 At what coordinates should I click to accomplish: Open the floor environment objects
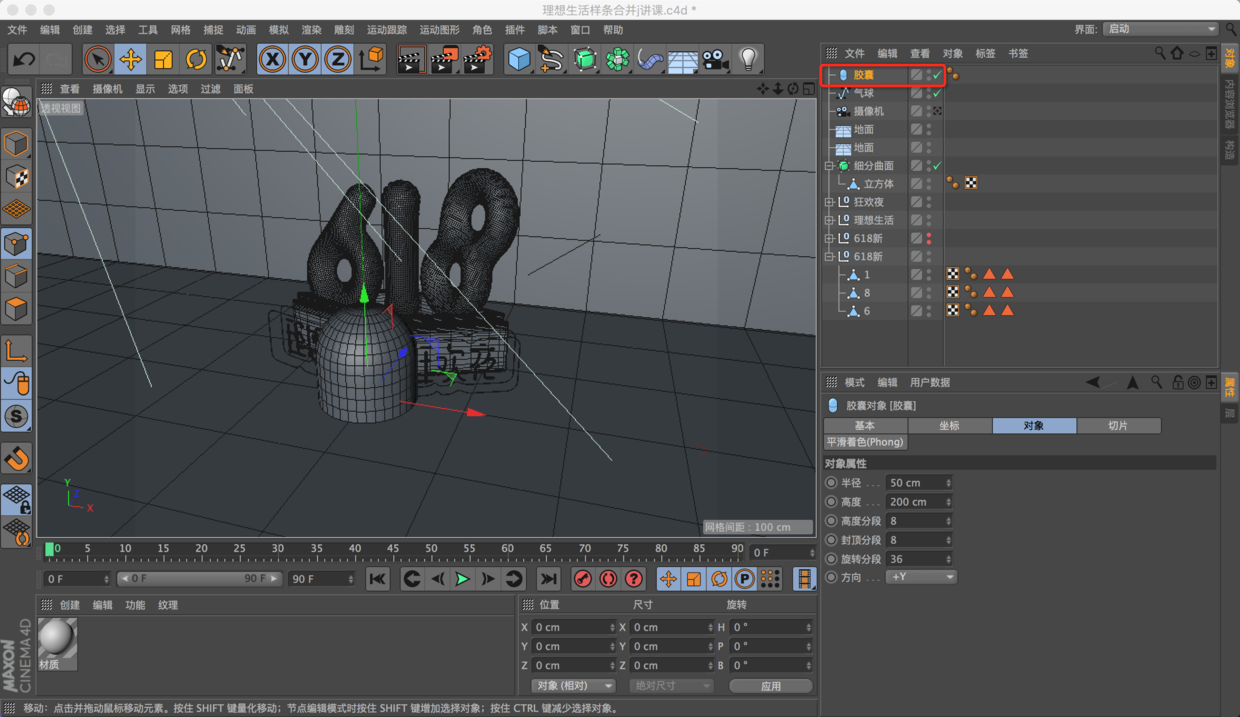click(x=682, y=59)
